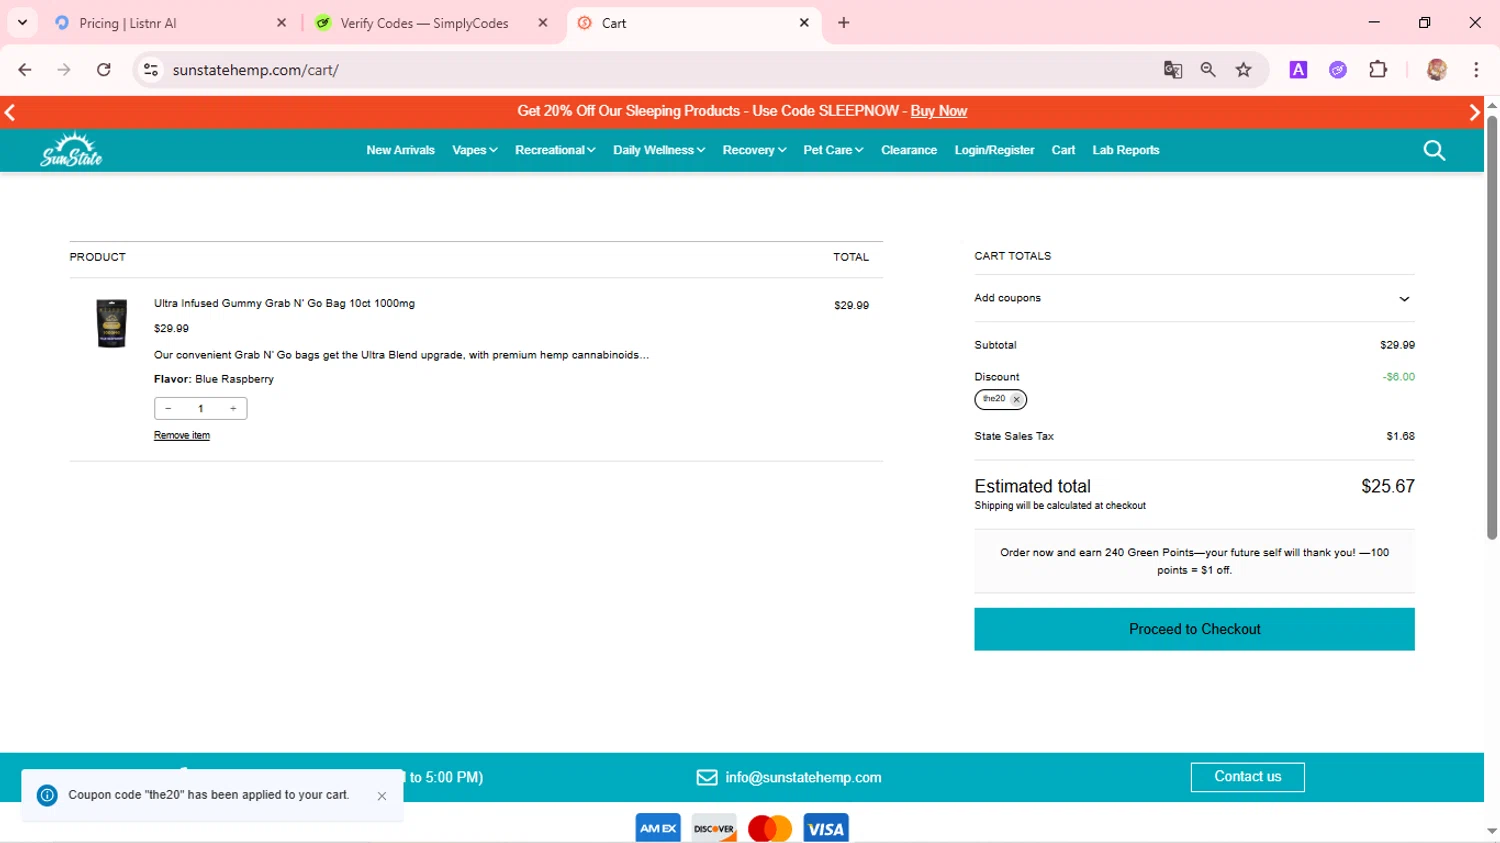Screen dimensions: 1500x843
Task: Click the Buy Now banner link
Action: (x=938, y=111)
